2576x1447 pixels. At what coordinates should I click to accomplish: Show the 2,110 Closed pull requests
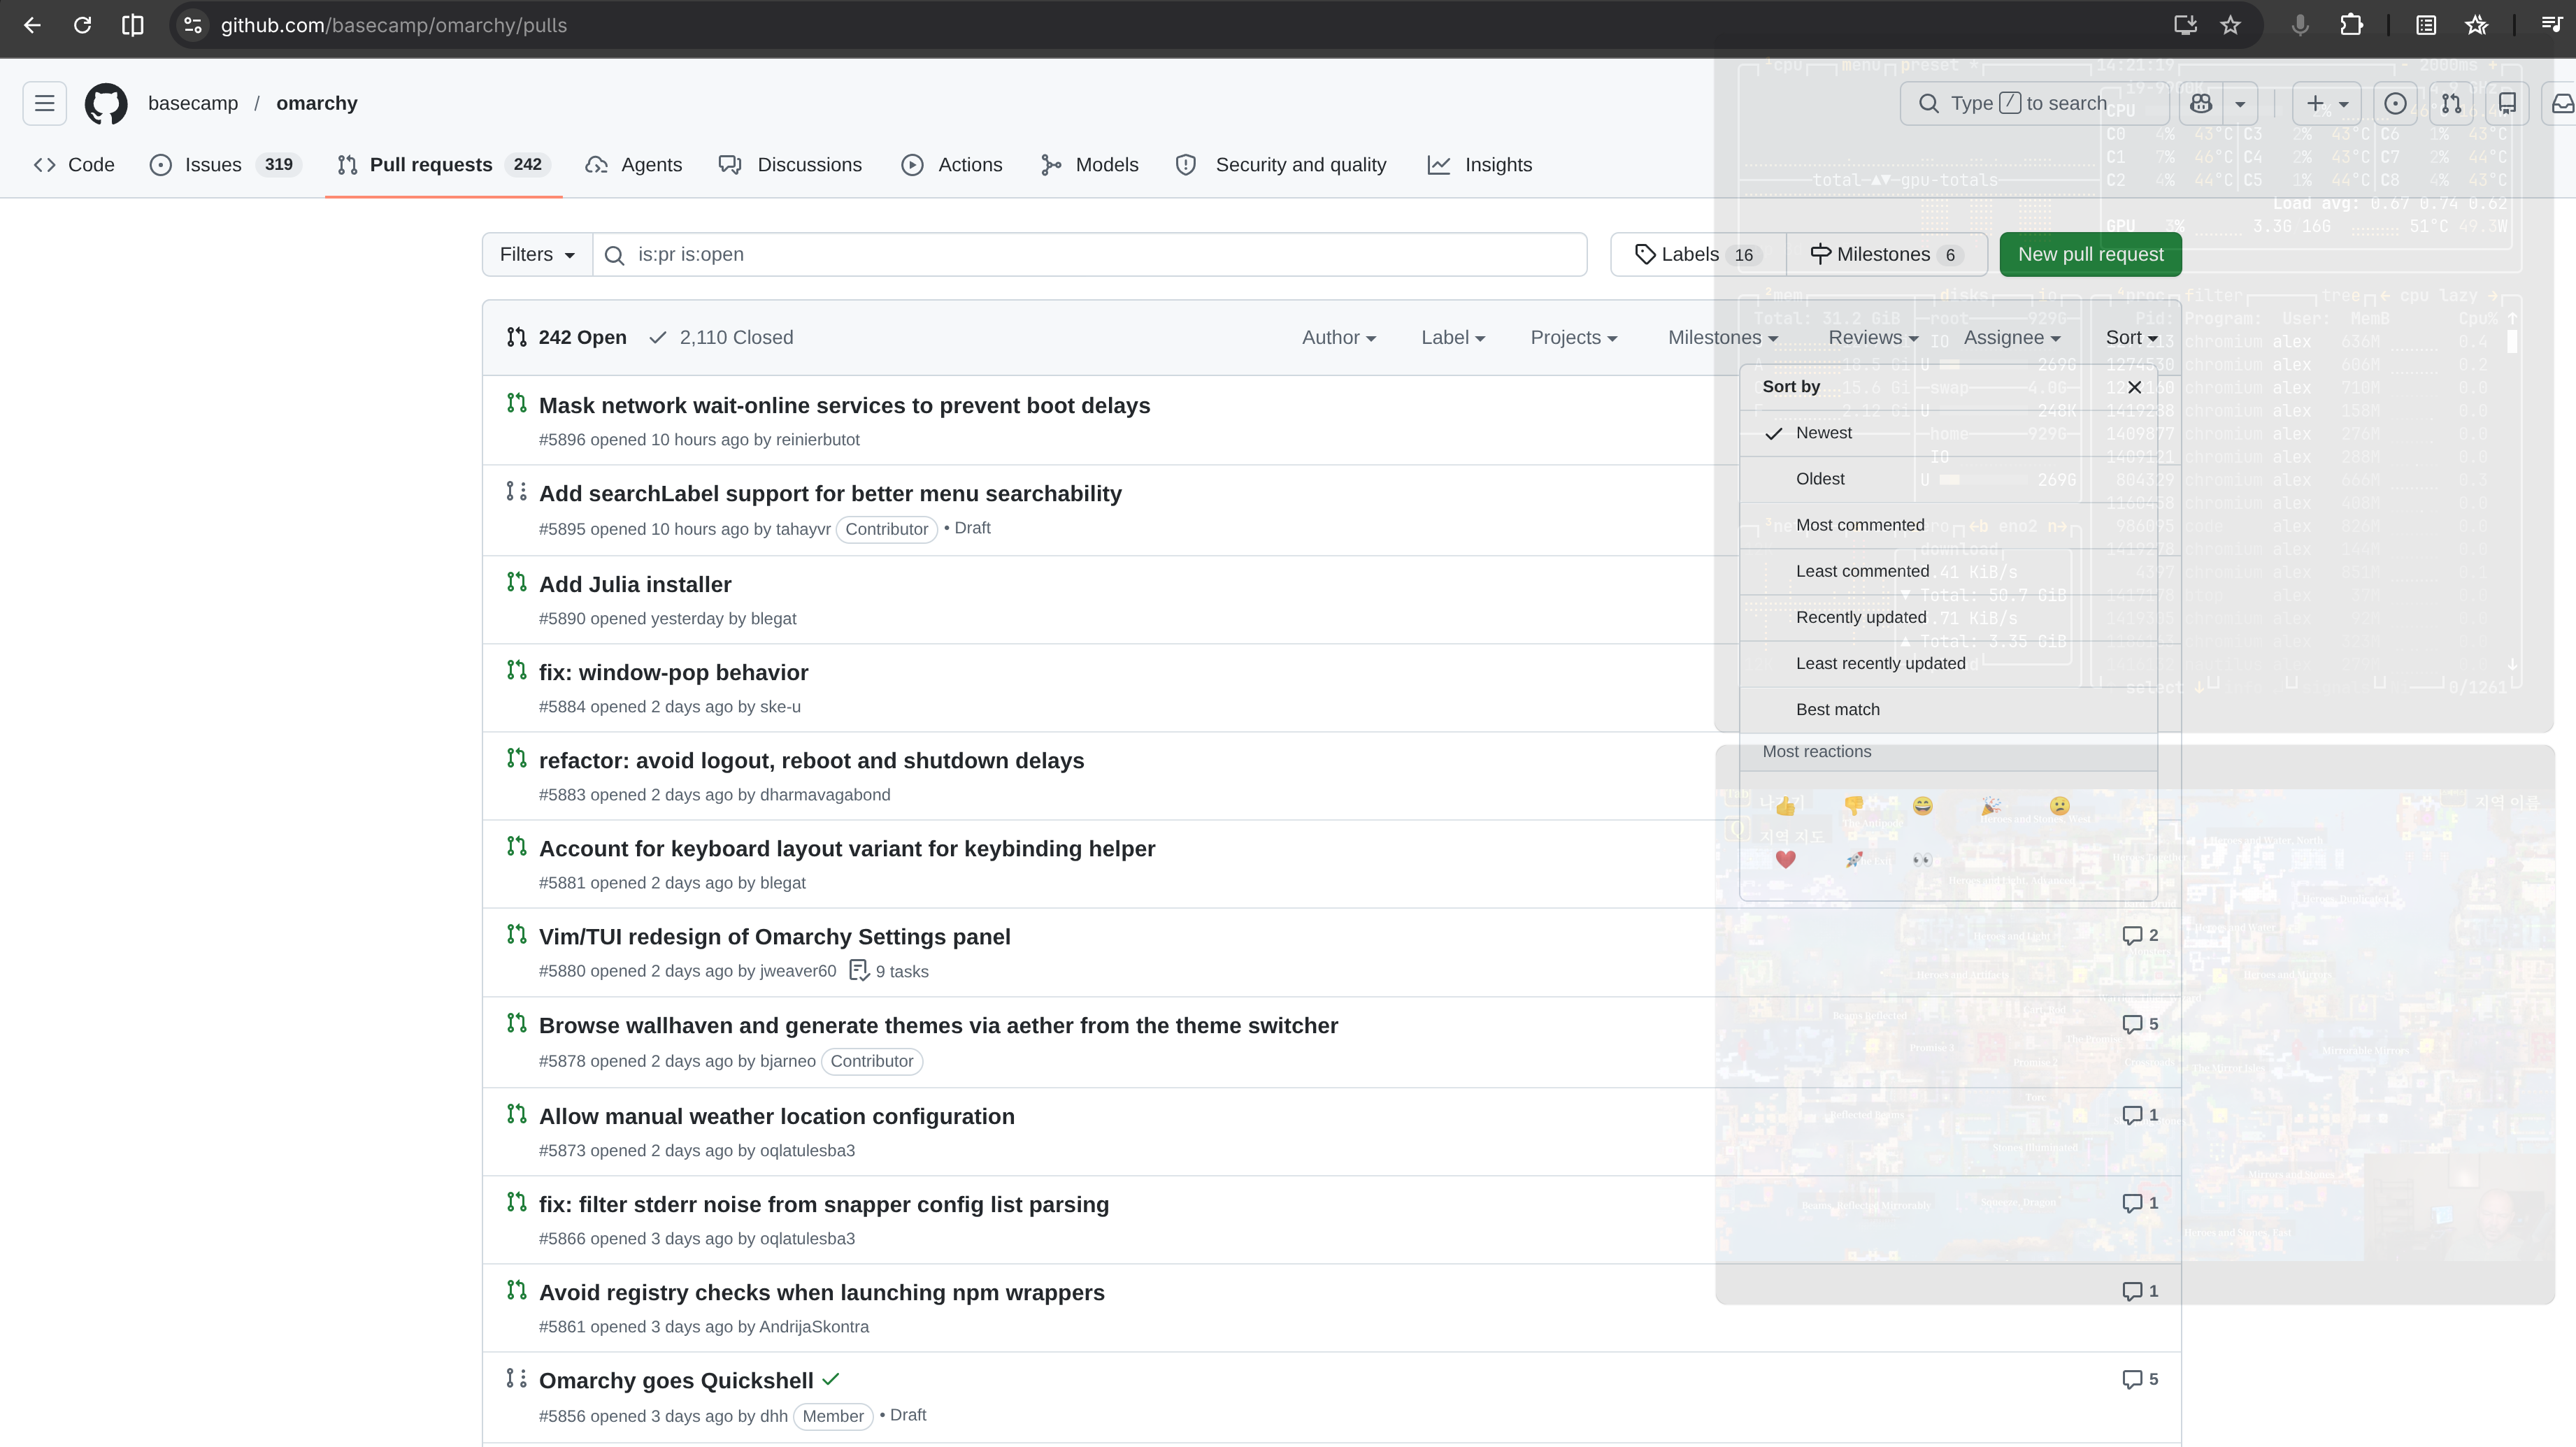pos(721,337)
